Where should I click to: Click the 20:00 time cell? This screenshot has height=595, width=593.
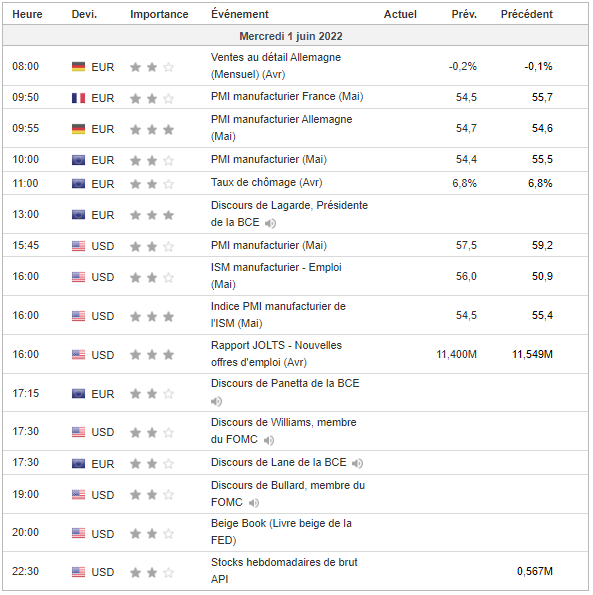[25, 533]
